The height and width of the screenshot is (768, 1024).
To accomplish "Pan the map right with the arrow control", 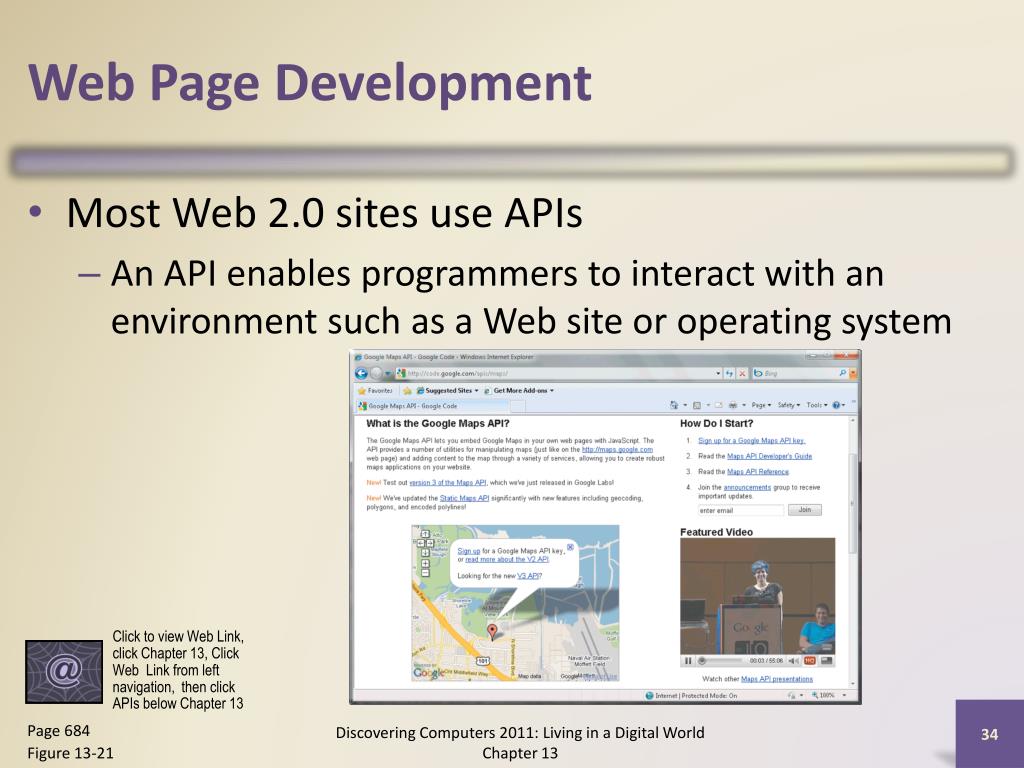I will 430,543.
